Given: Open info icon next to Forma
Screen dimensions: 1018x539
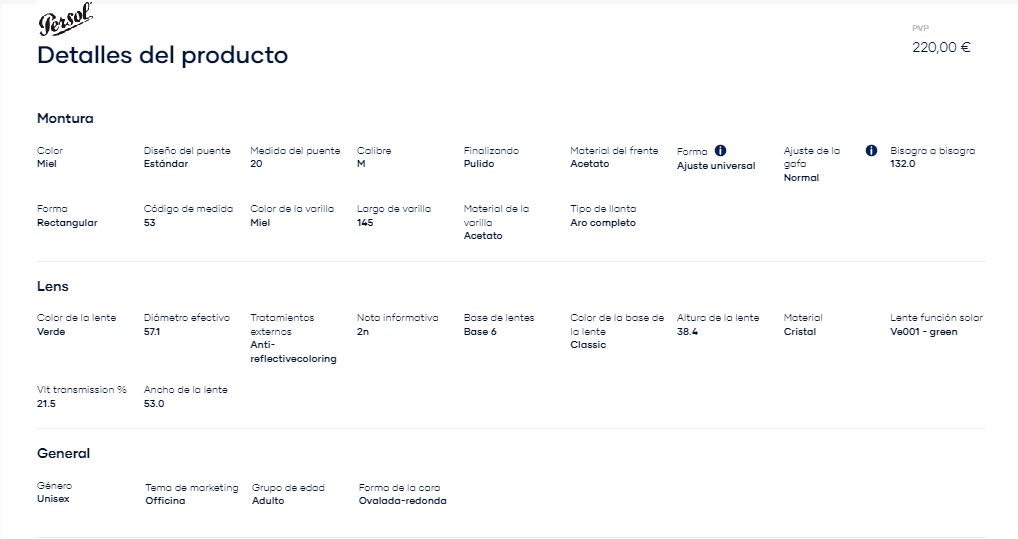Looking at the screenshot, I should click(721, 151).
